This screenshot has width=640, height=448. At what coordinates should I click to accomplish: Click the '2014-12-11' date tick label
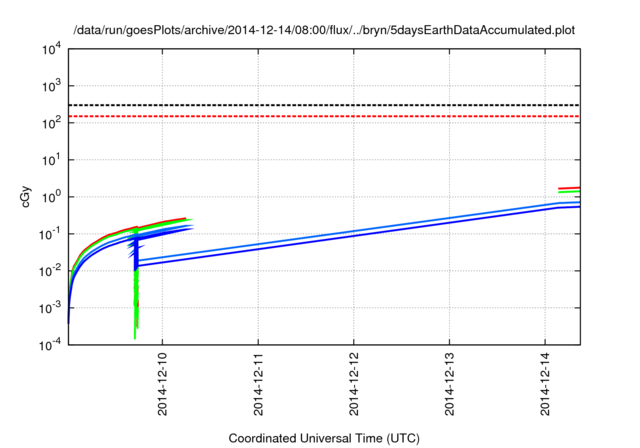[x=258, y=384]
